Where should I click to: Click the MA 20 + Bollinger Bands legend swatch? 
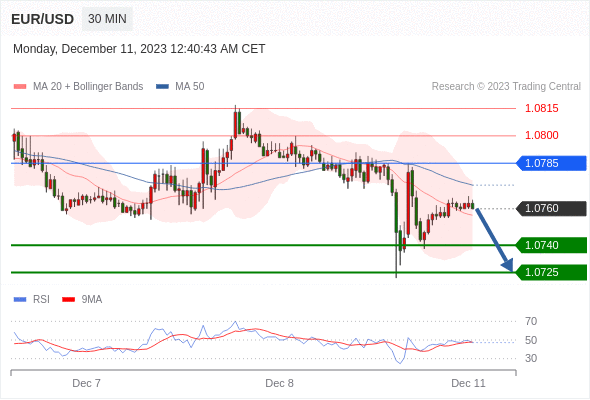(20, 87)
